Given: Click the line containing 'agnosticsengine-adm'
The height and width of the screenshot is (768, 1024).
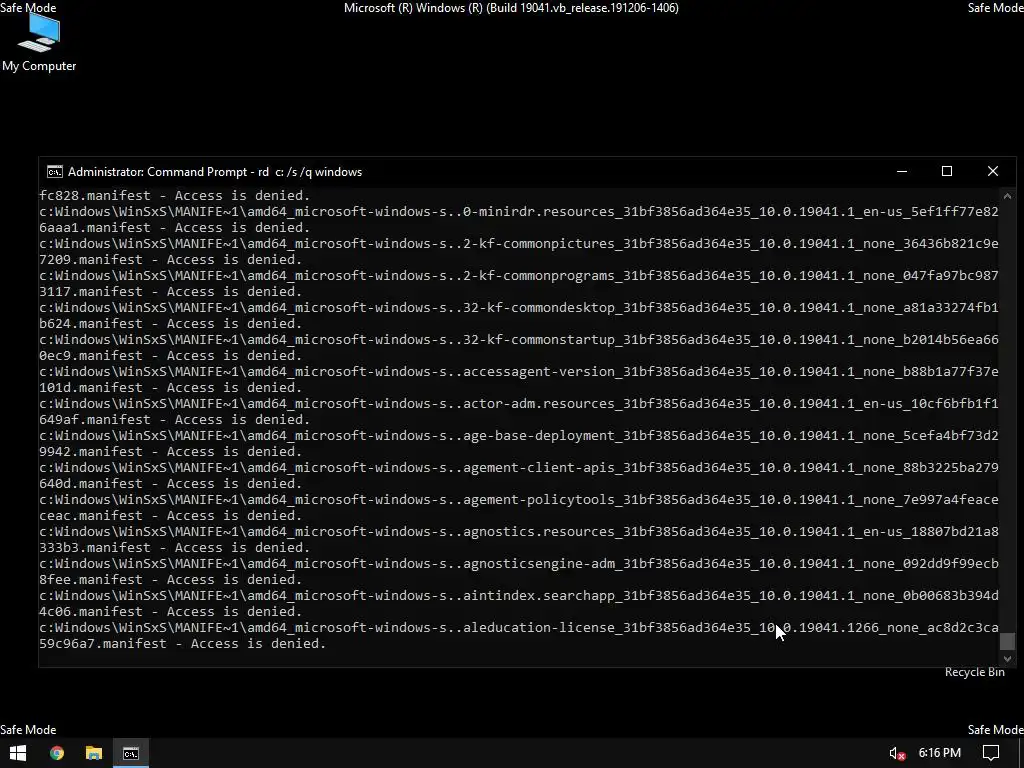Looking at the screenshot, I should pos(519,564).
